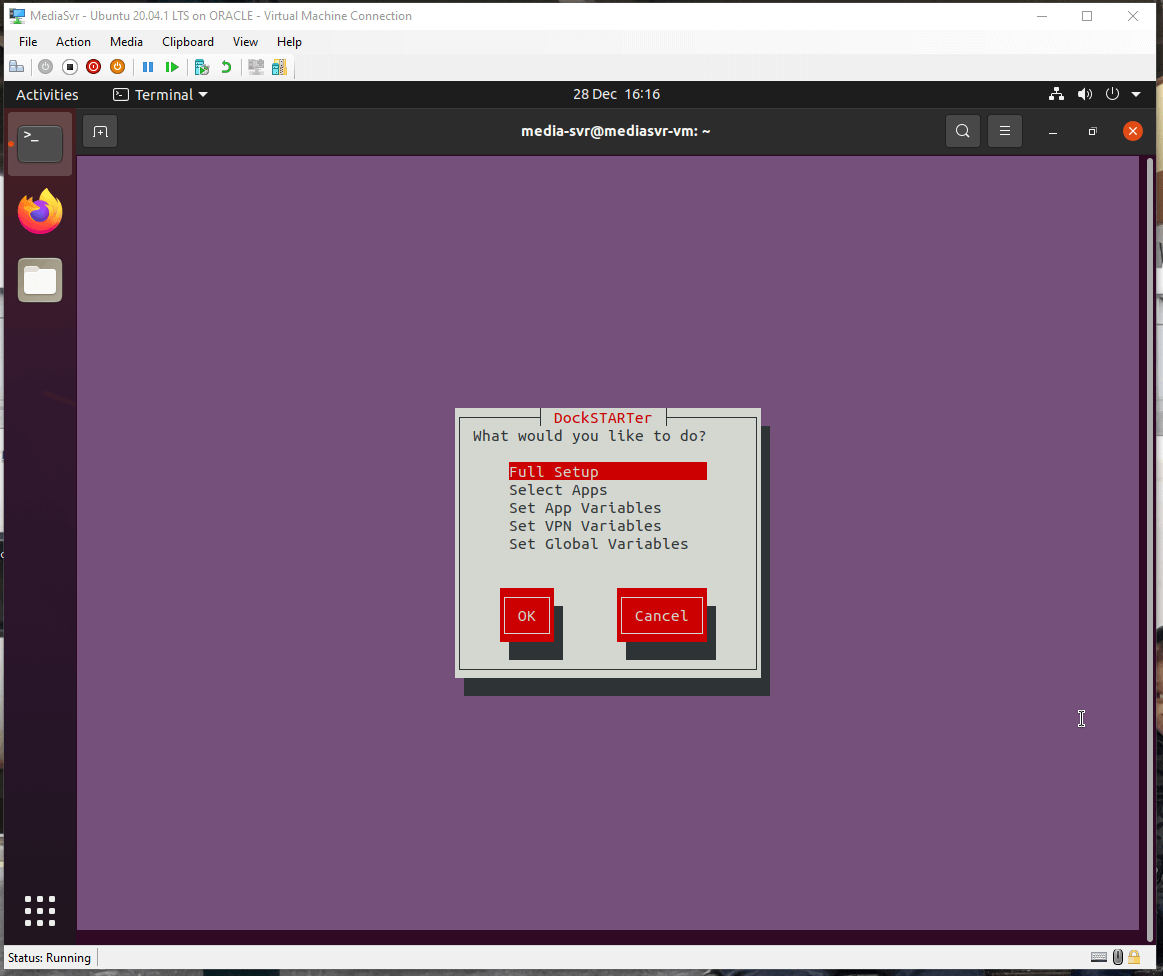This screenshot has height=976, width=1163.
Task: Minimize the Ubuntu terminal window
Action: [x=1052, y=131]
